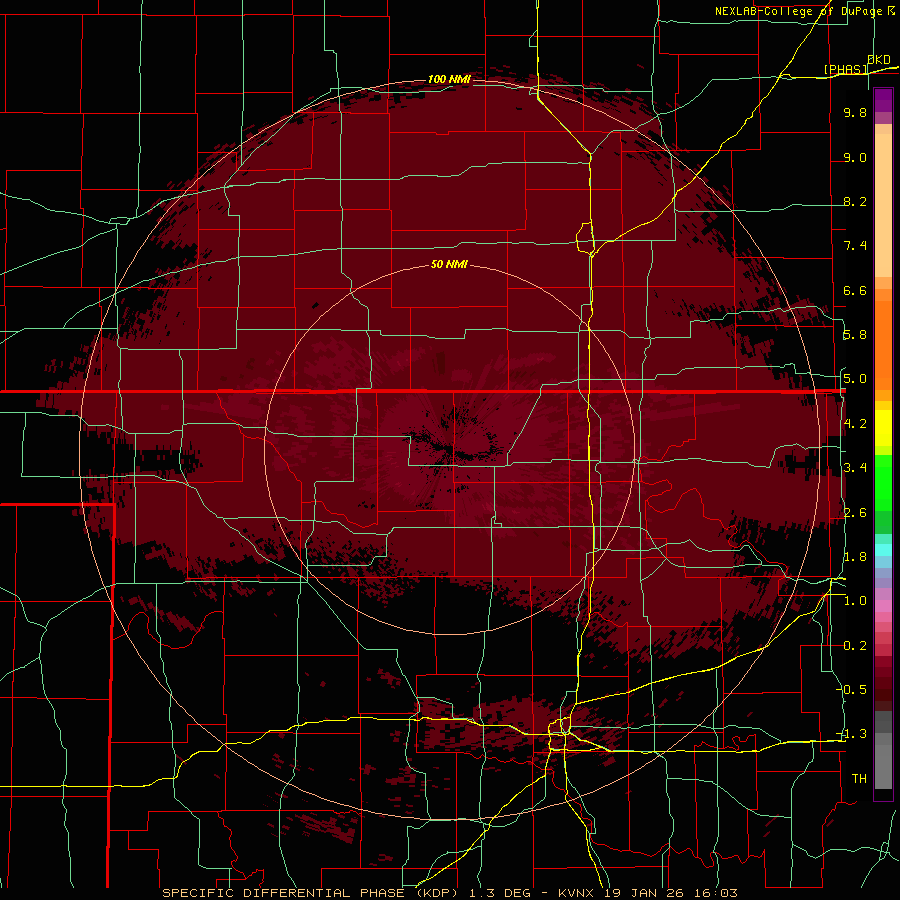
Task: Click the 5.8 scale value
Action: 855,335
